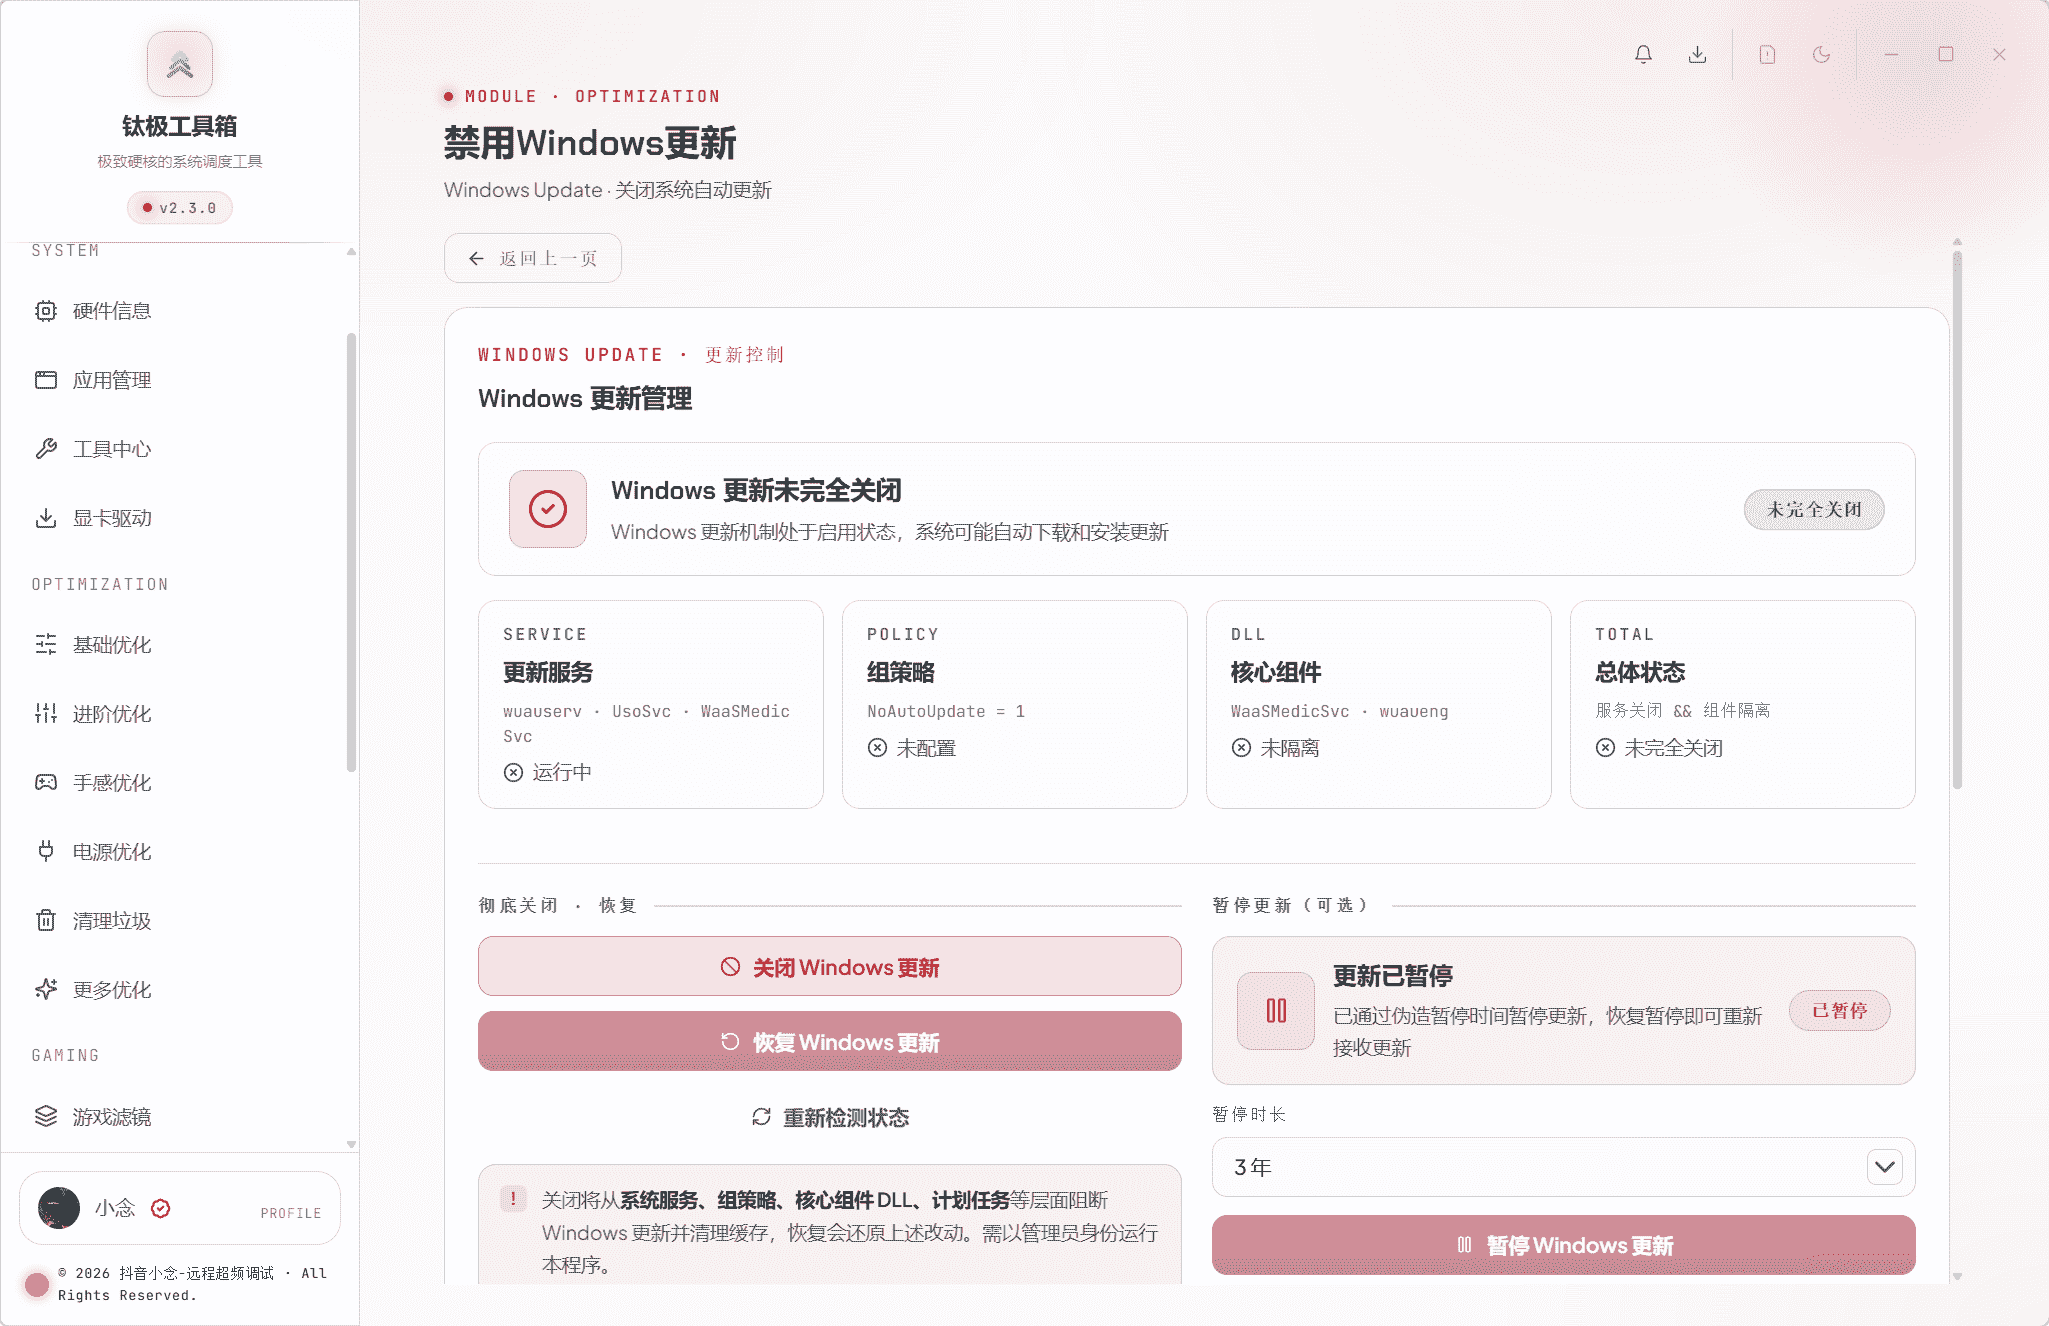
Task: Click the 更多优化 sparkle icon
Action: 46,989
